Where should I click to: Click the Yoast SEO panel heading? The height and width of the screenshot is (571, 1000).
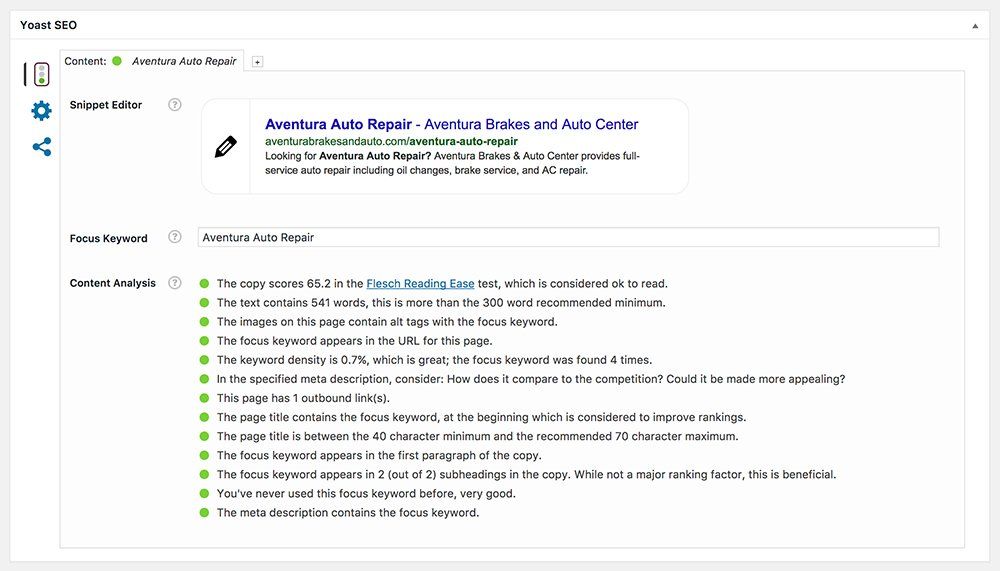coord(48,25)
